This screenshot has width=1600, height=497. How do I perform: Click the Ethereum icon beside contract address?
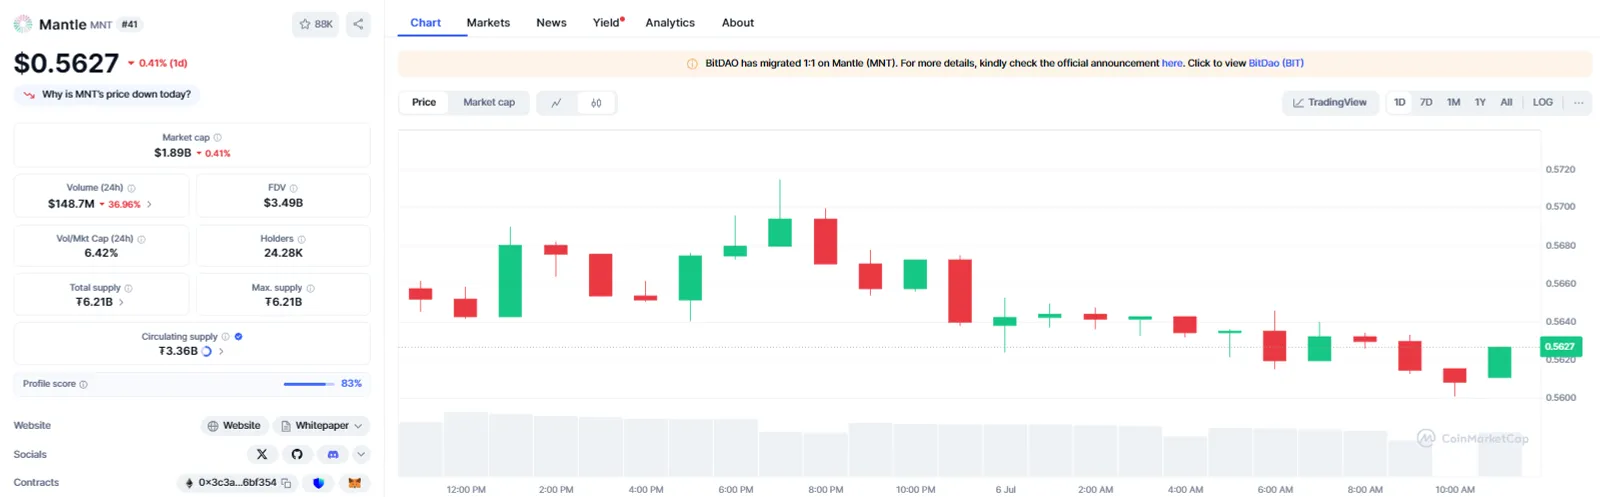tap(189, 483)
